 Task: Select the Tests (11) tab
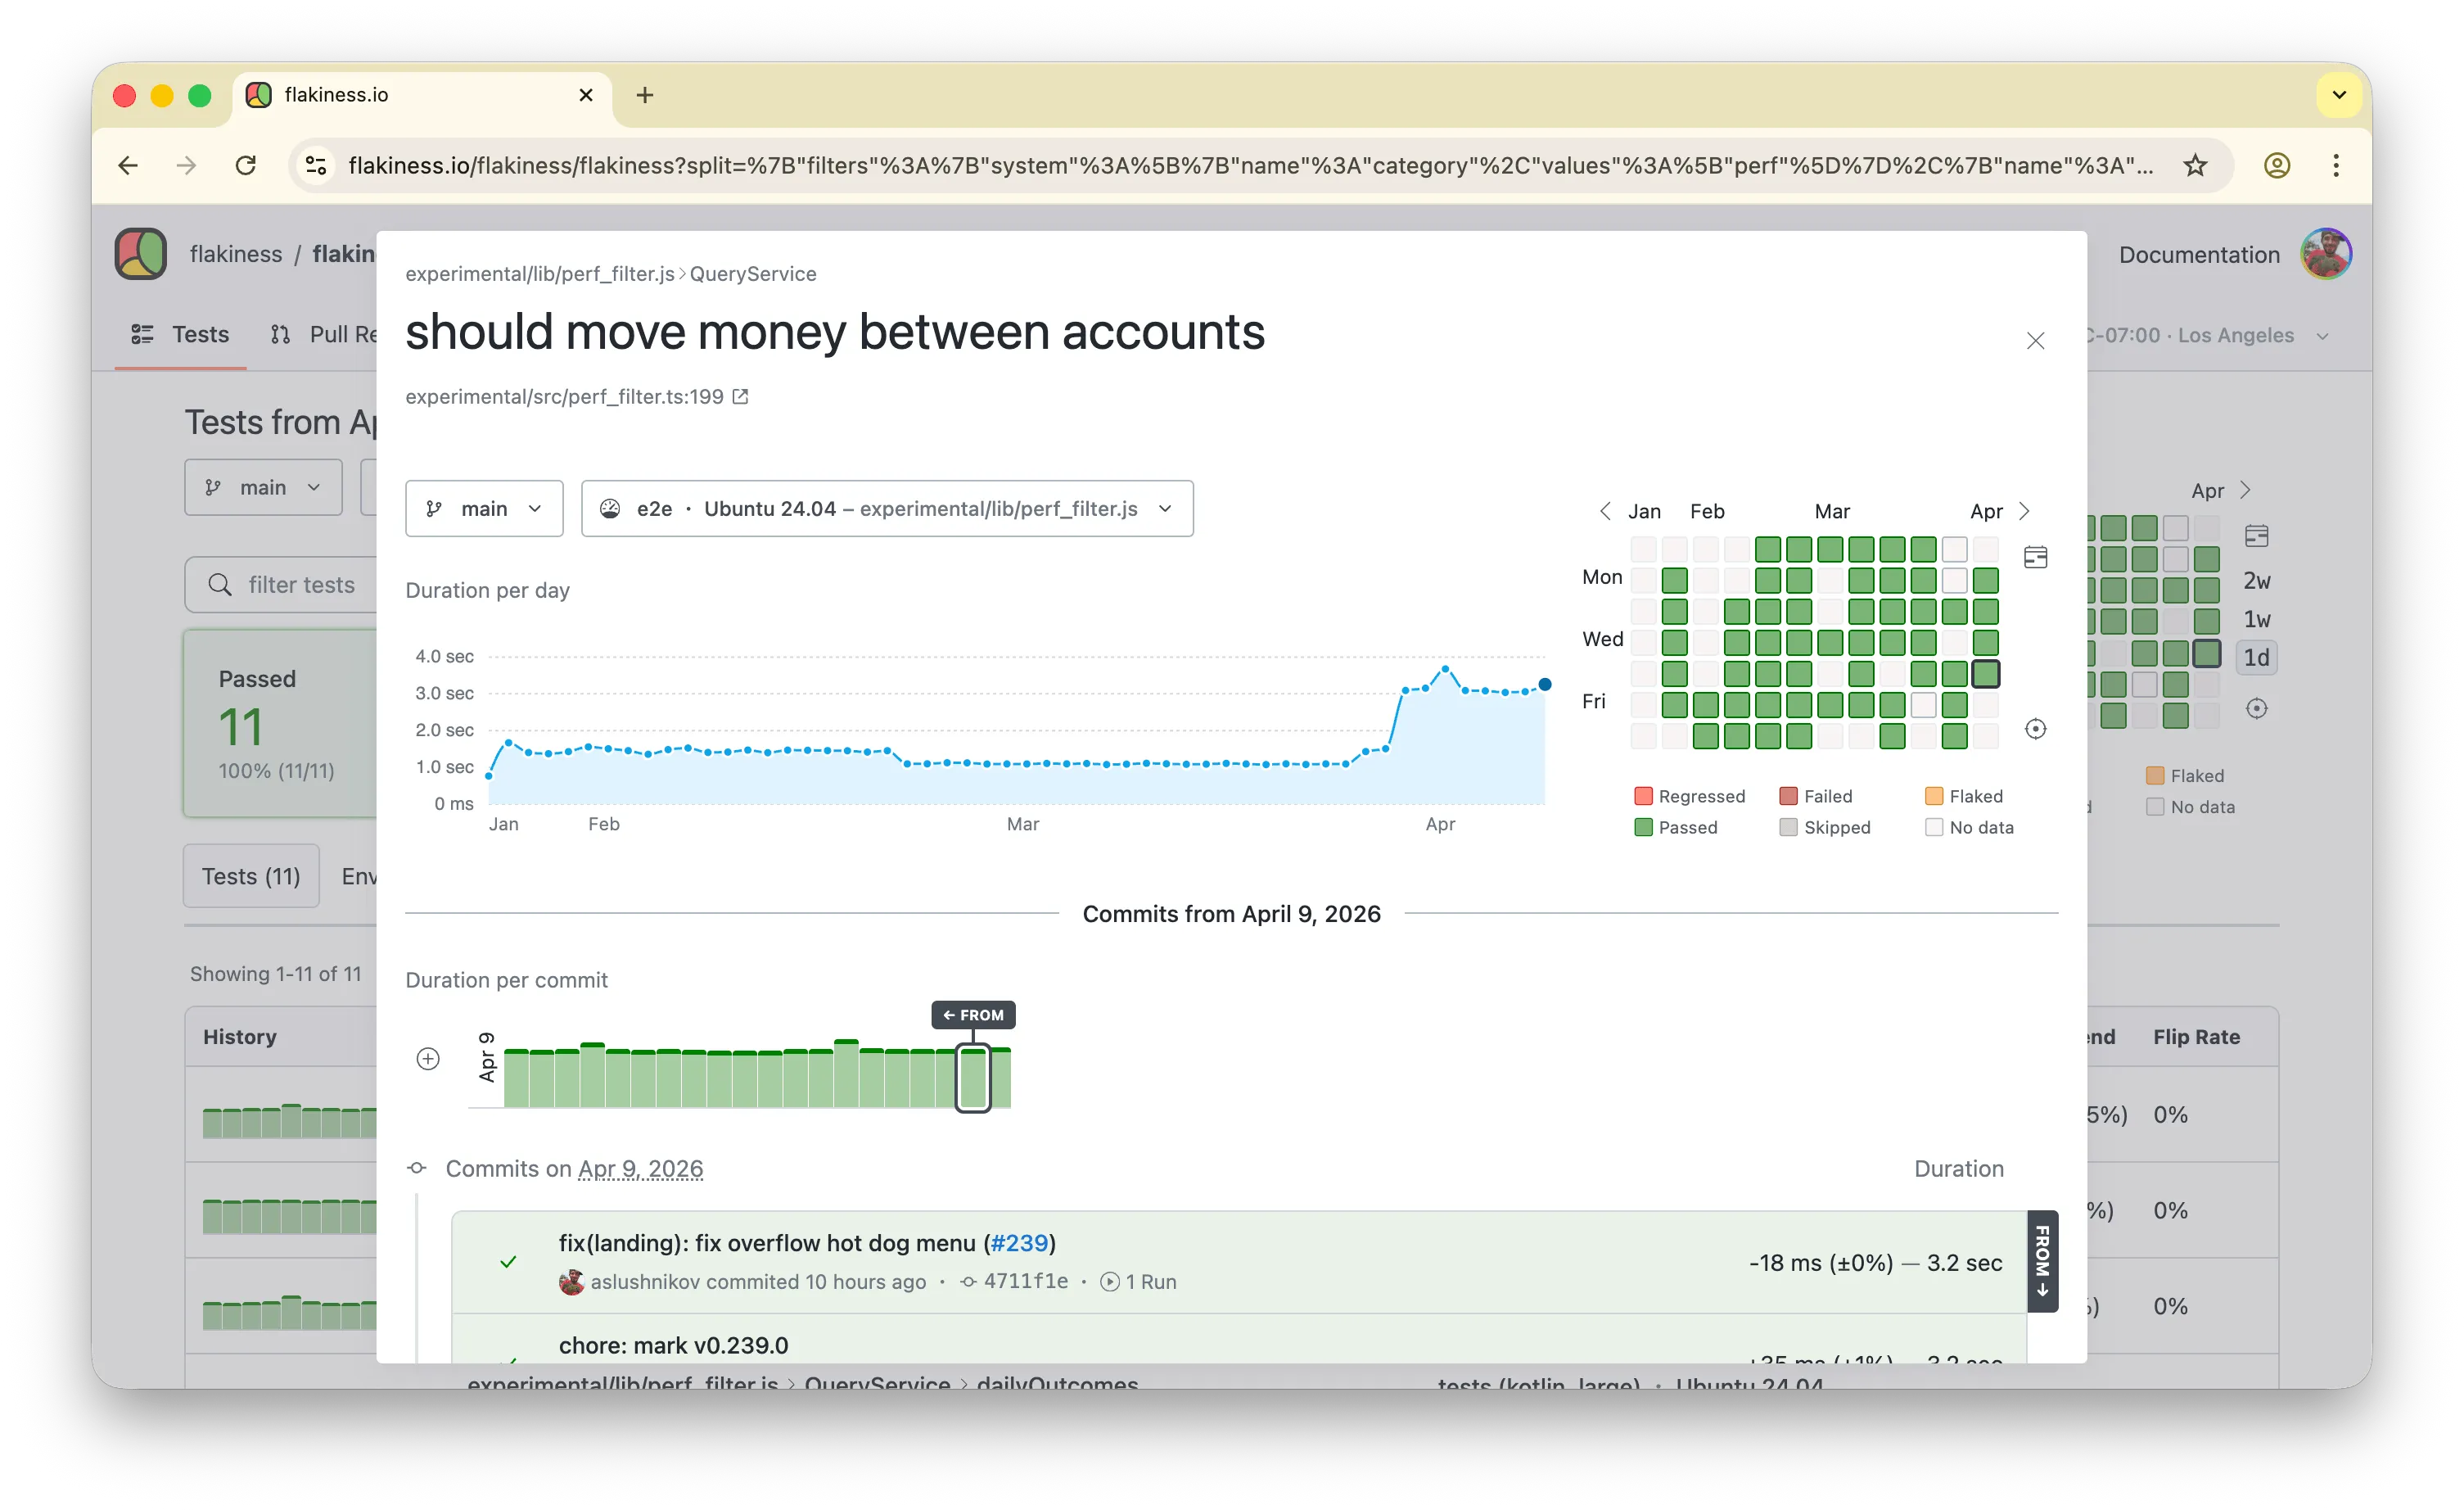(x=251, y=876)
